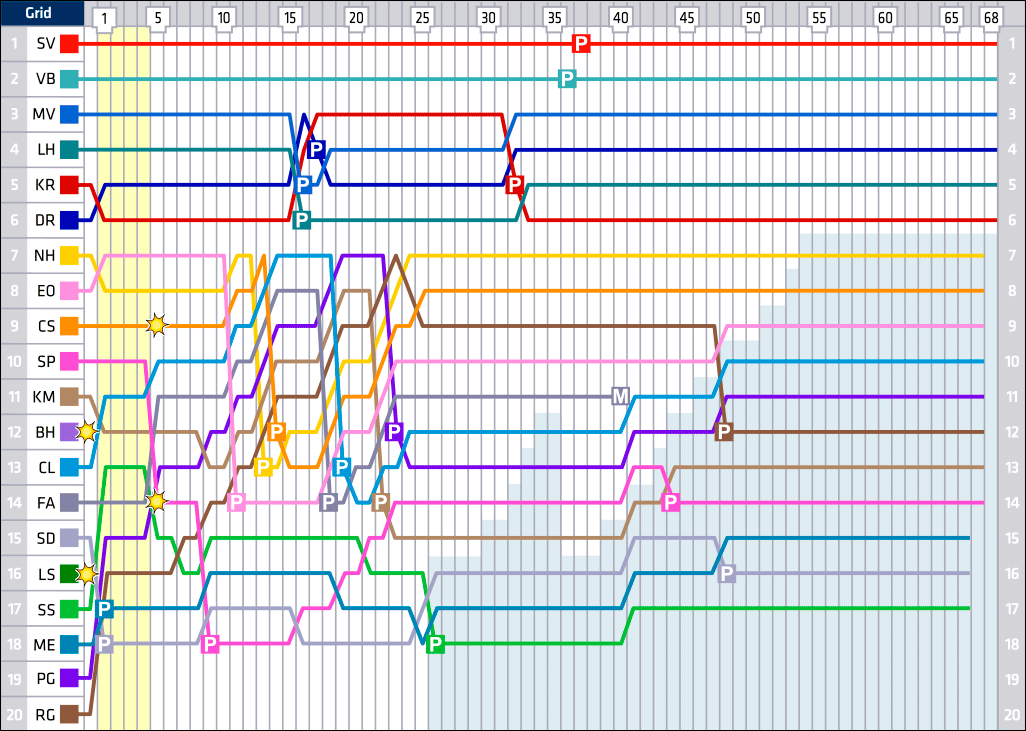Click the red color swatch next to SV
1026x731 pixels.
[x=69, y=44]
